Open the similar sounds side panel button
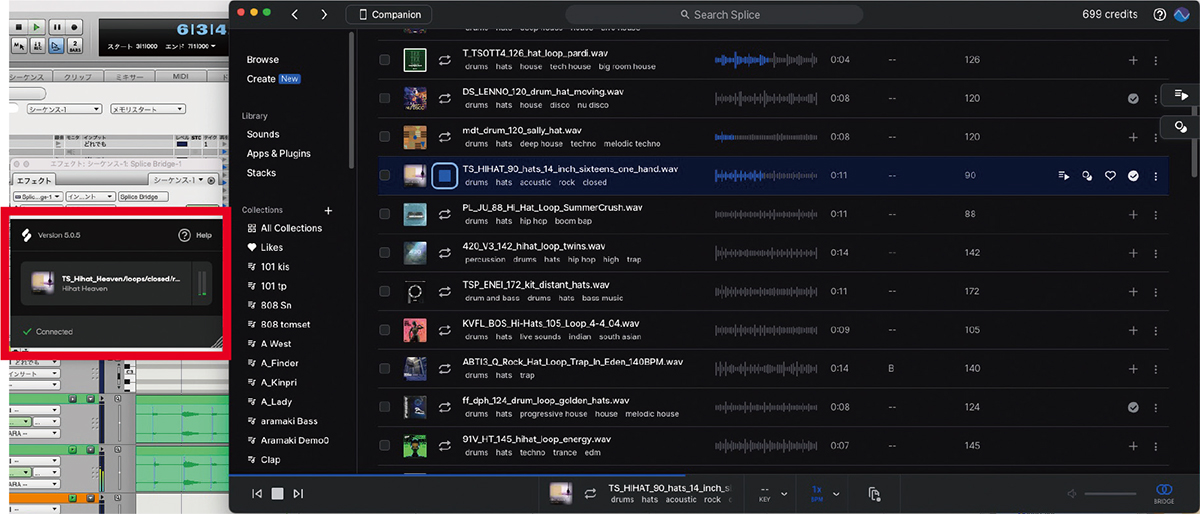This screenshot has height=514, width=1200. coord(1181,127)
